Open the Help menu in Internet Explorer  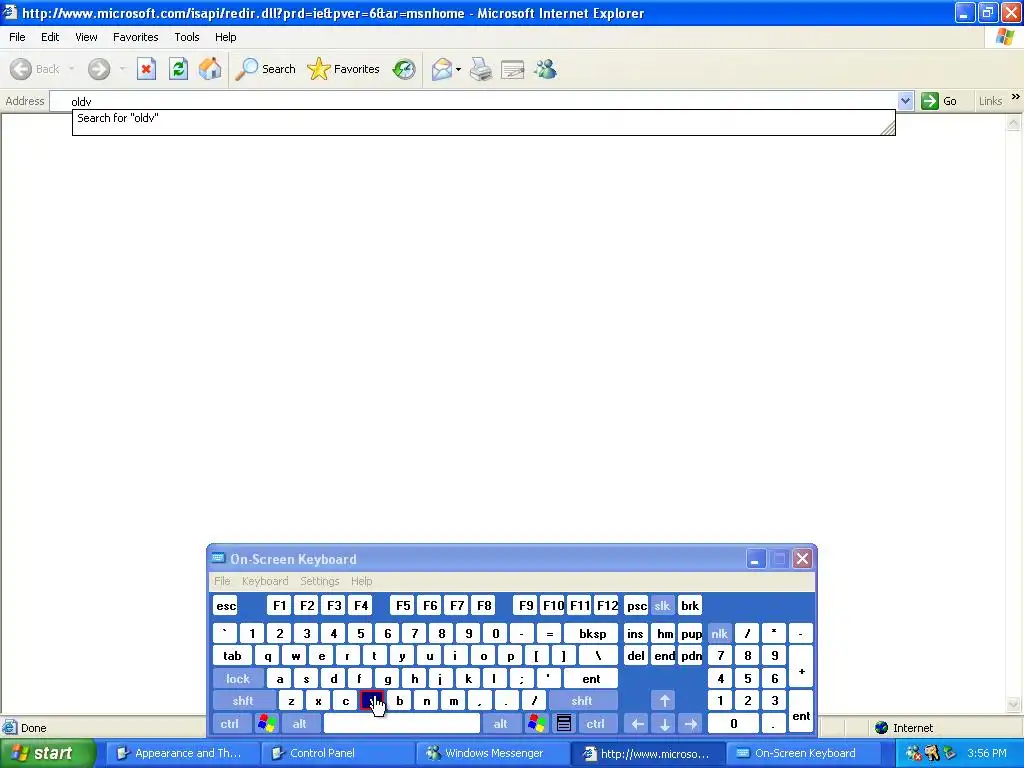coord(225,37)
